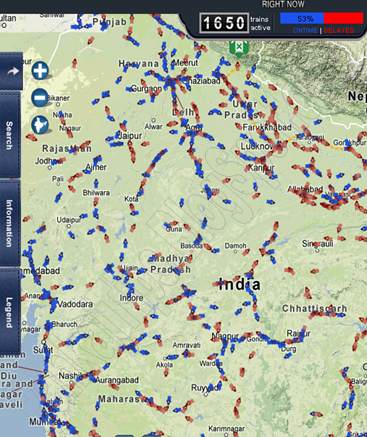Image resolution: width=367 pixels, height=437 pixels.
Task: Click the Alwar city label
Action: tap(154, 127)
